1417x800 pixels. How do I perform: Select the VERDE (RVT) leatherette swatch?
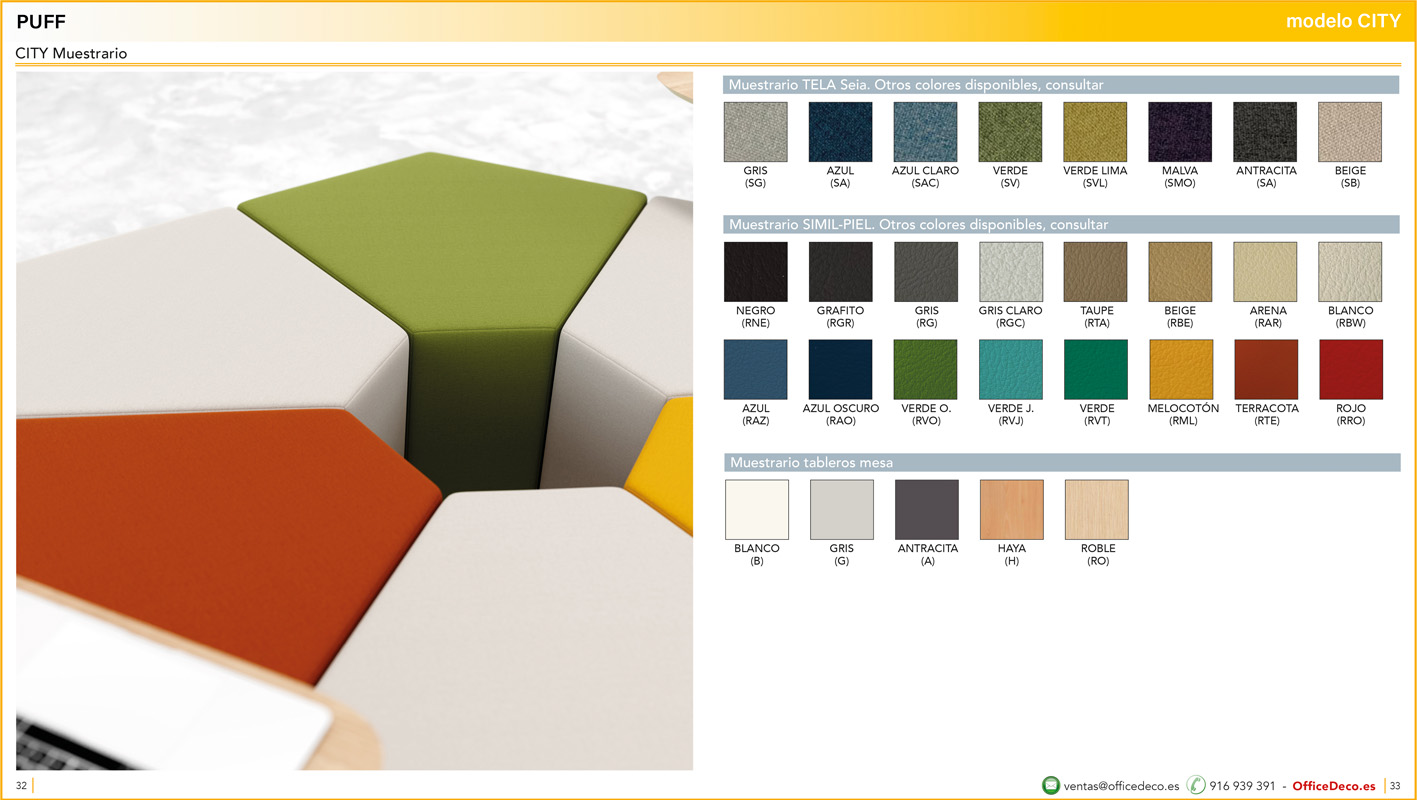1096,370
